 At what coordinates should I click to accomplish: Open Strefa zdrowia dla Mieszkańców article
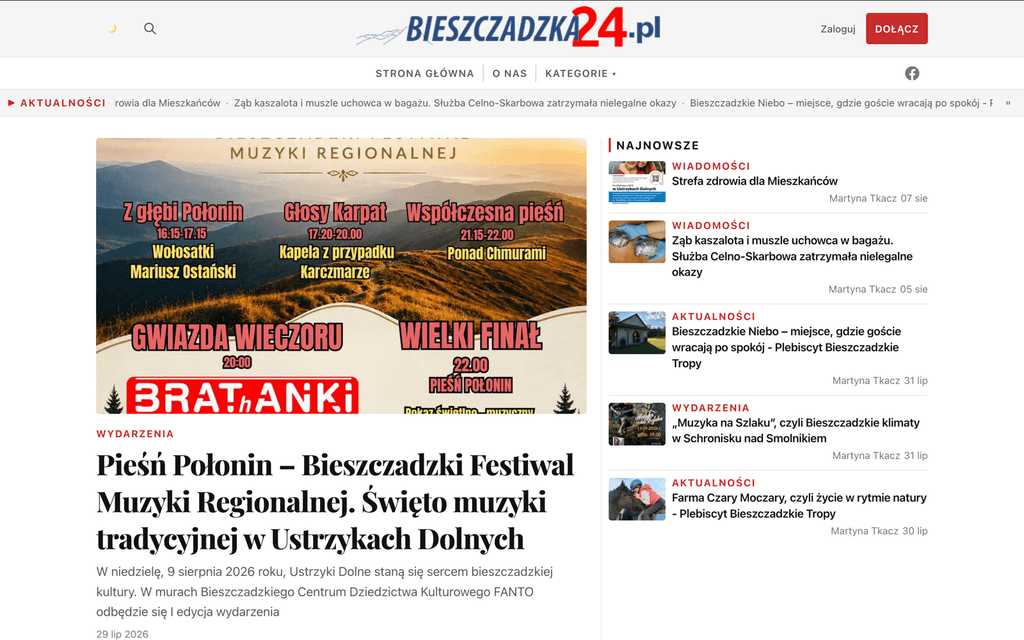(x=754, y=181)
